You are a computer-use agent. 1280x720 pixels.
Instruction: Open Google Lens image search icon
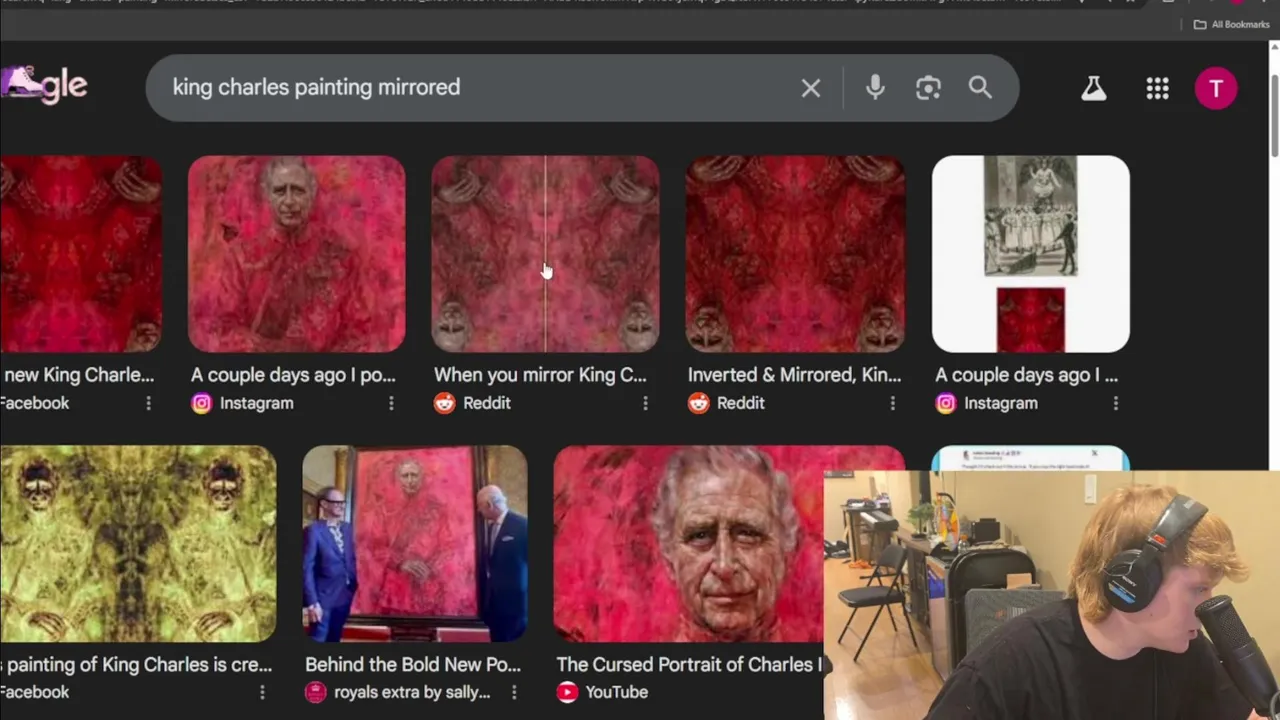pos(928,88)
